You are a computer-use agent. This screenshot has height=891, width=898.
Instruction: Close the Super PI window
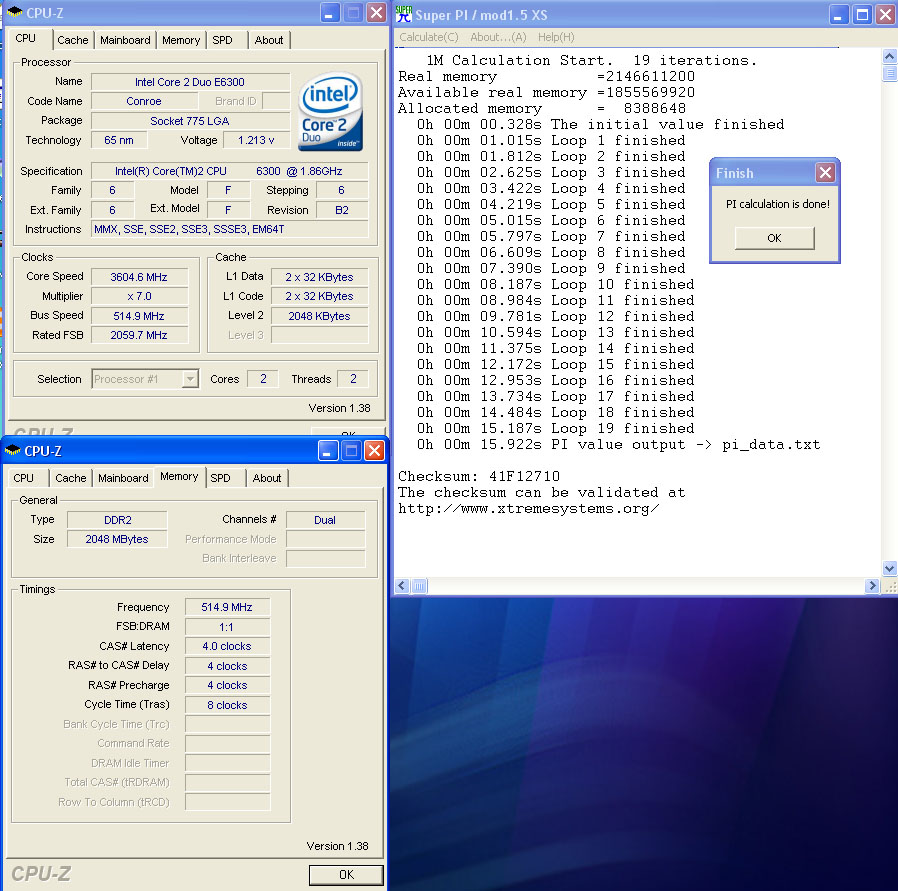pyautogui.click(x=885, y=14)
